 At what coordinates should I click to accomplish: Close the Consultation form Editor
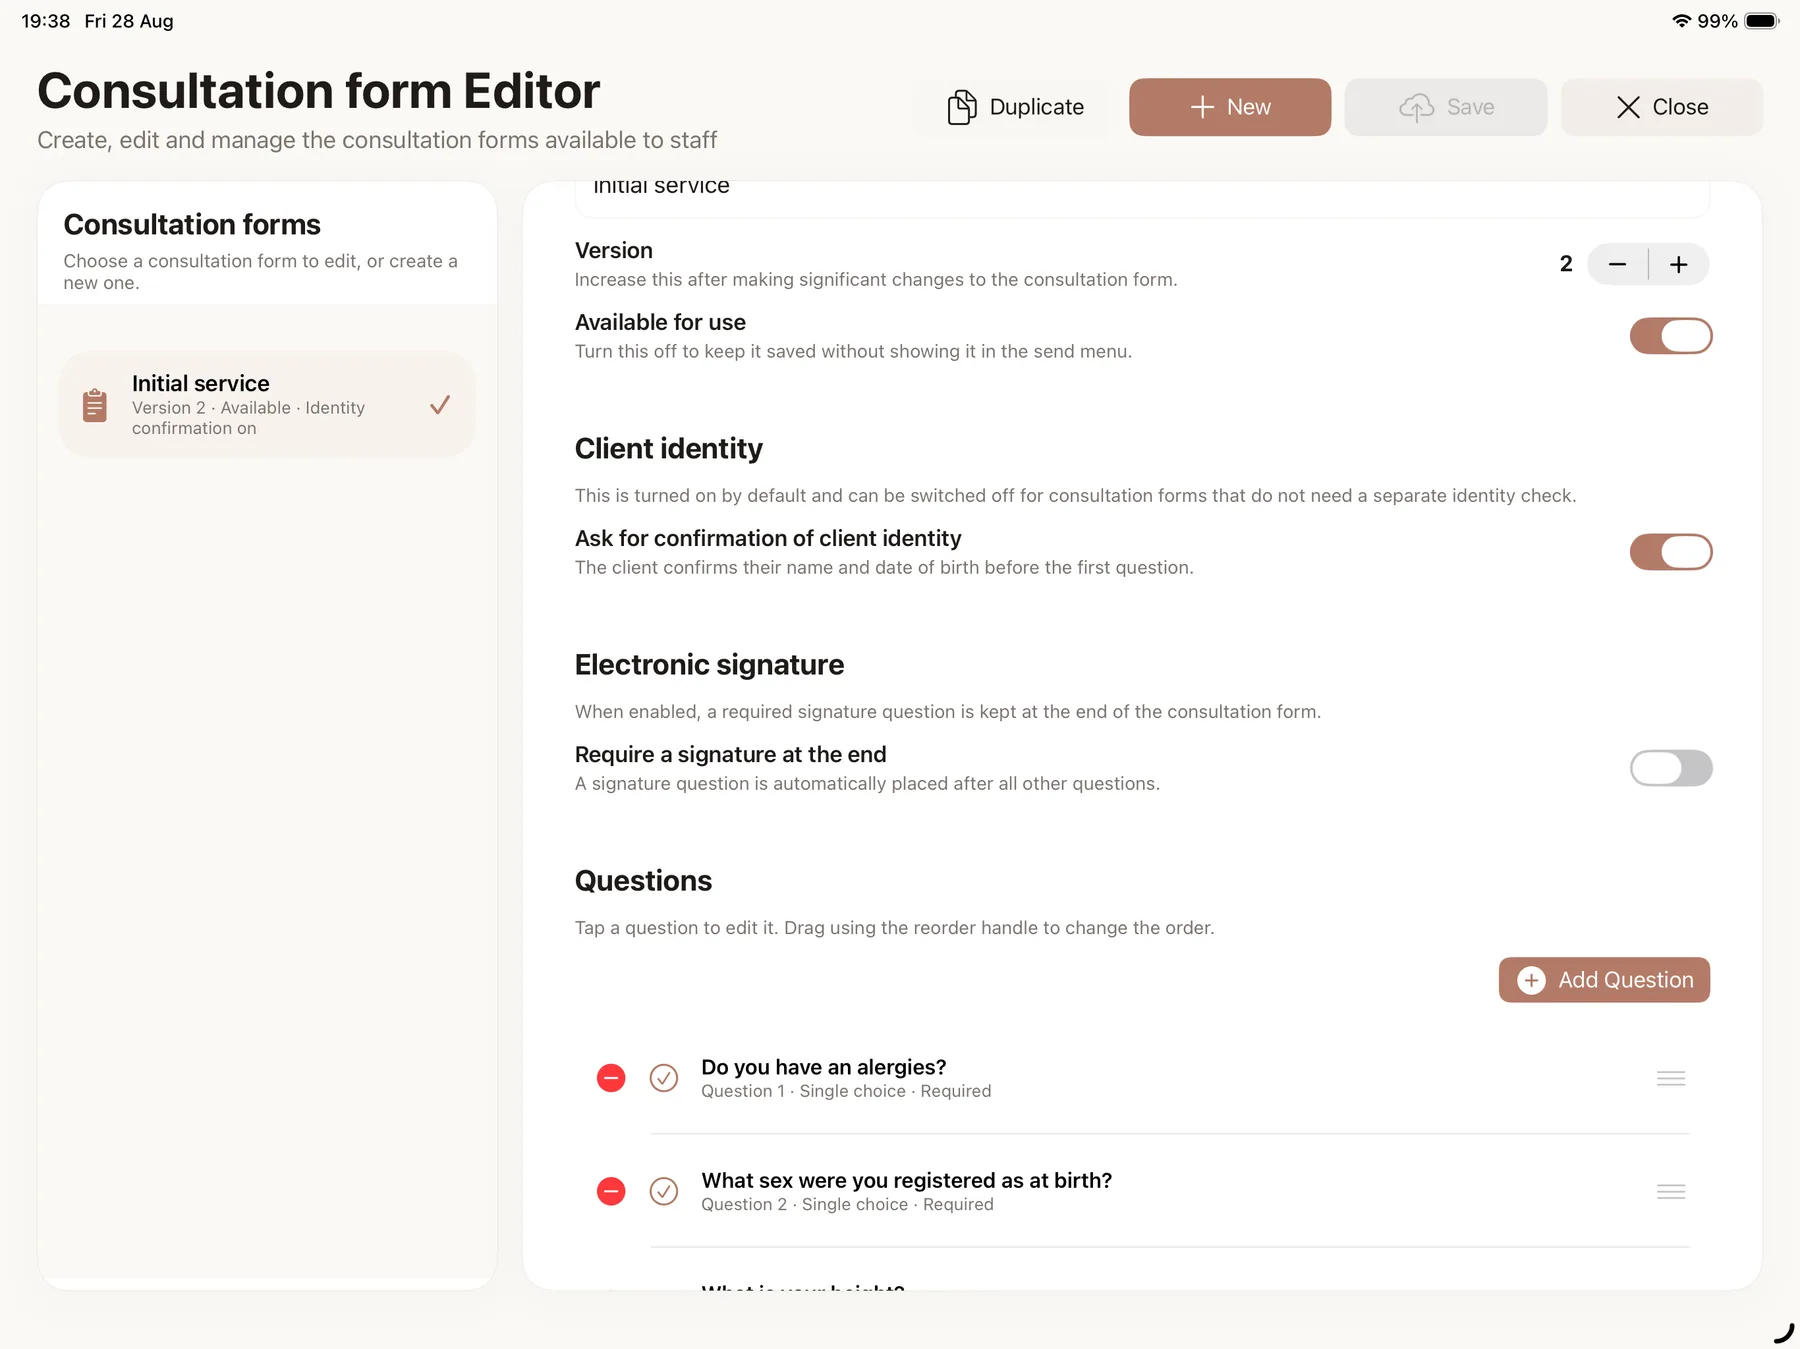point(1662,107)
